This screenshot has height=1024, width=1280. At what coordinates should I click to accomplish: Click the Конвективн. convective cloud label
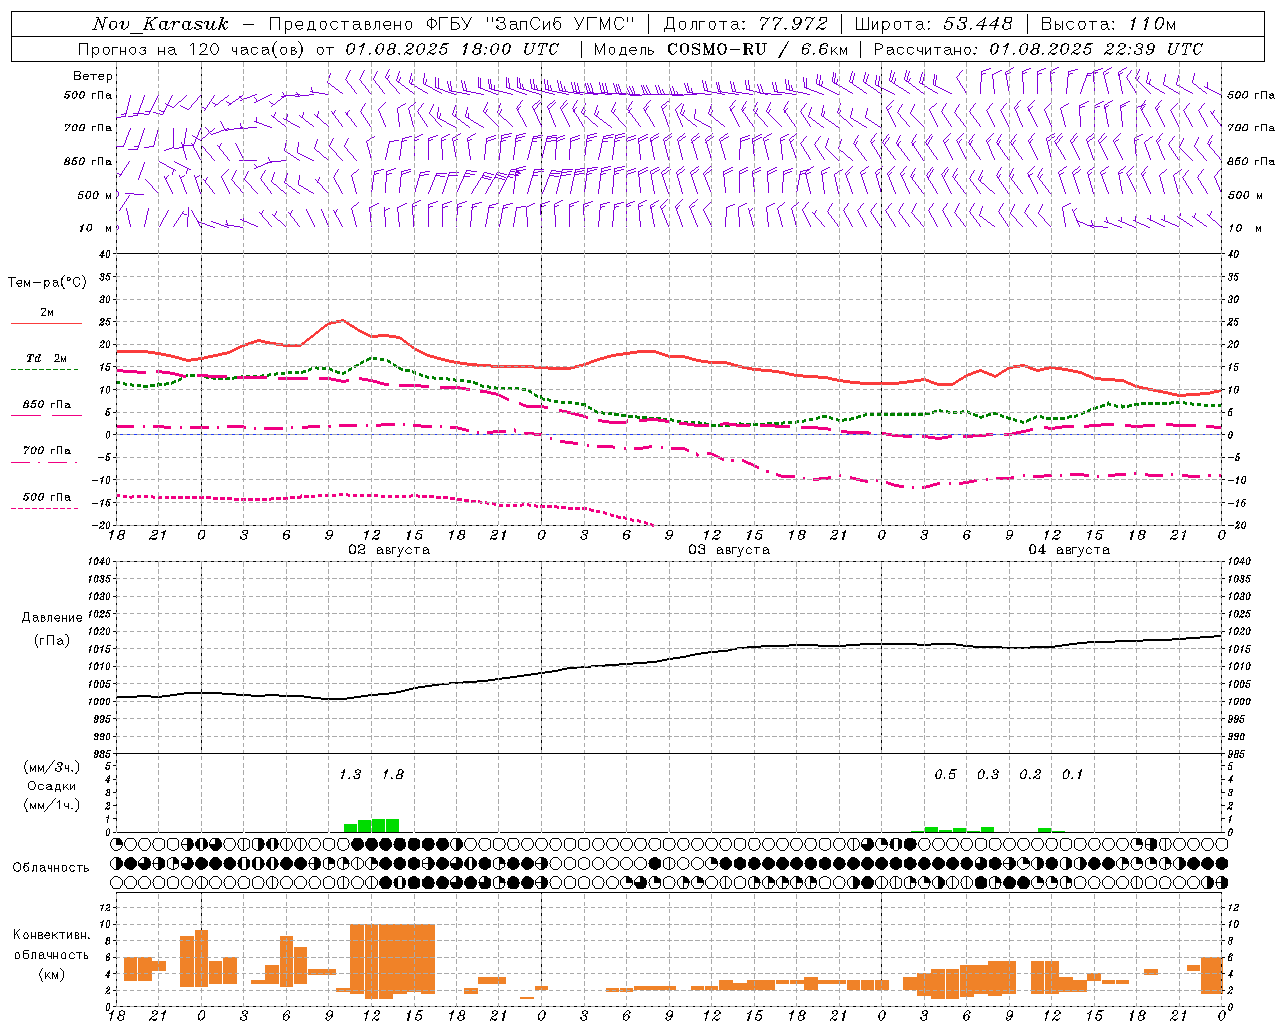click(51, 935)
